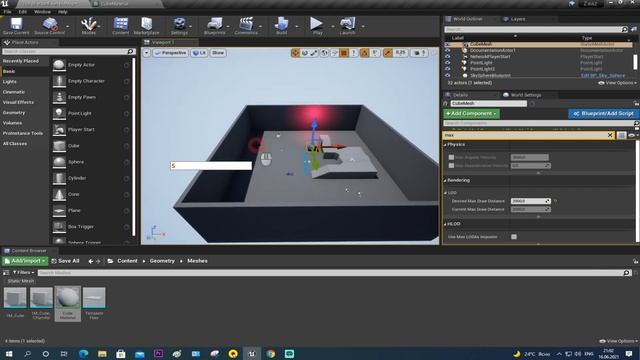The image size is (640, 360).
Task: Toggle the Max Angular Velocity checkbox
Action: 451,157
